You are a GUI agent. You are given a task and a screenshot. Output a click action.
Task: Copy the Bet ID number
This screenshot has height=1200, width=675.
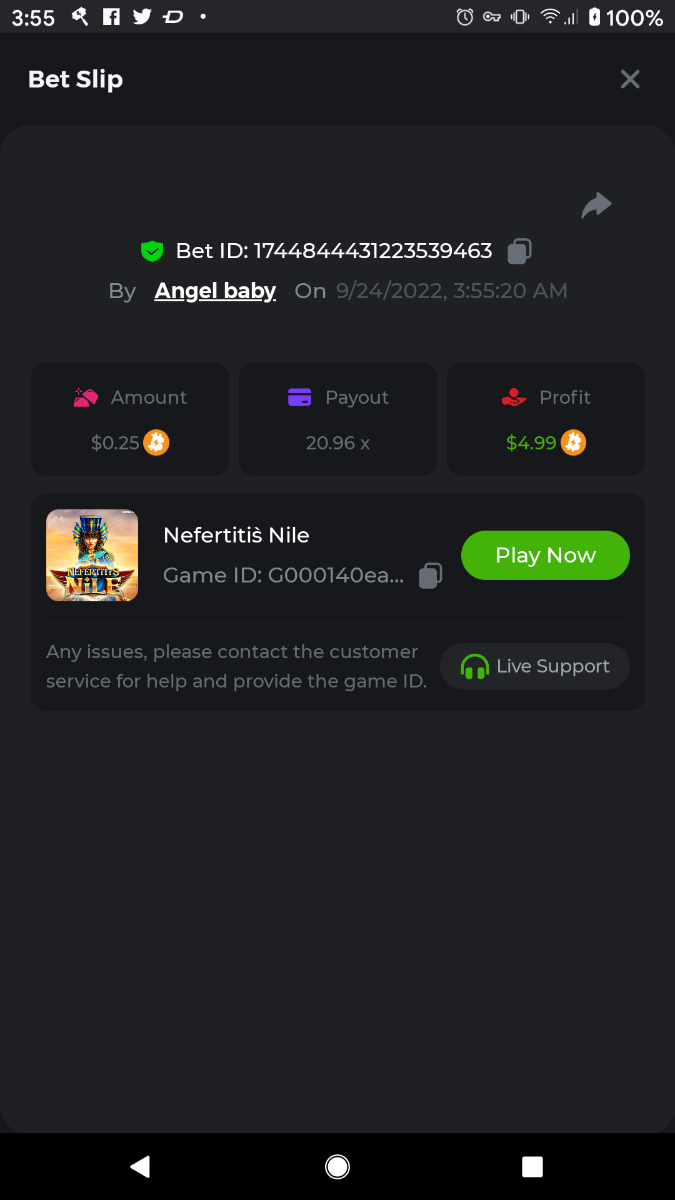(x=519, y=251)
